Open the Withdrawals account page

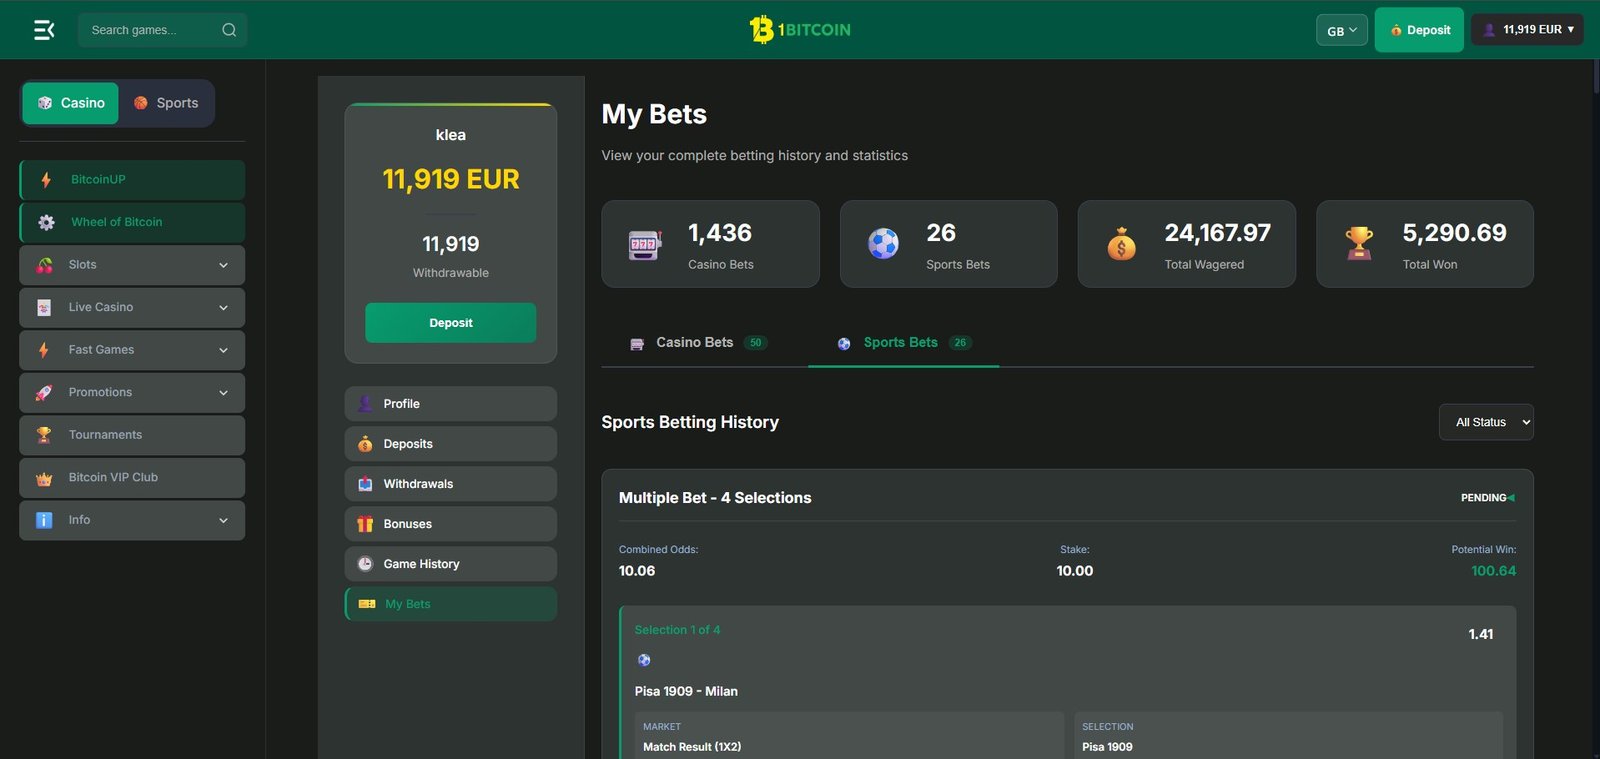click(451, 484)
